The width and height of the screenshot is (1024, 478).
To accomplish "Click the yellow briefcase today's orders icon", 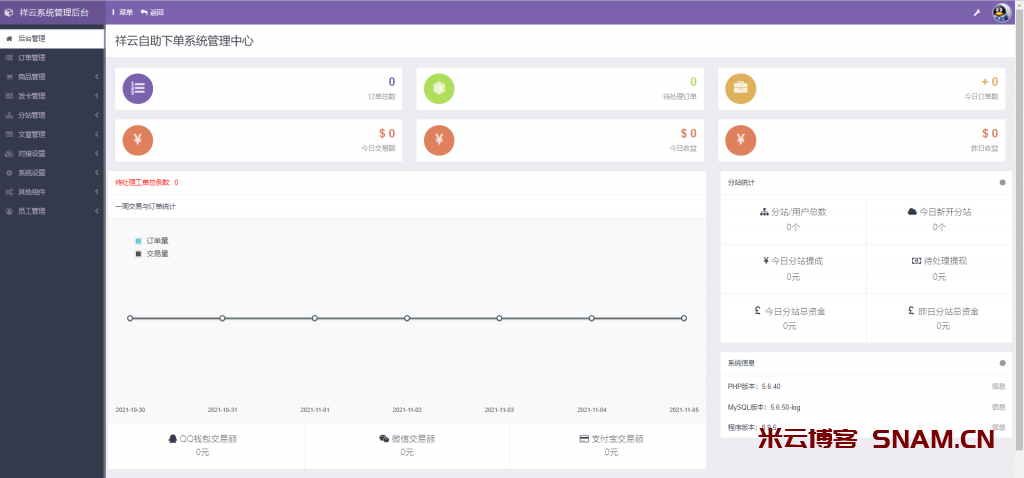I will (740, 88).
